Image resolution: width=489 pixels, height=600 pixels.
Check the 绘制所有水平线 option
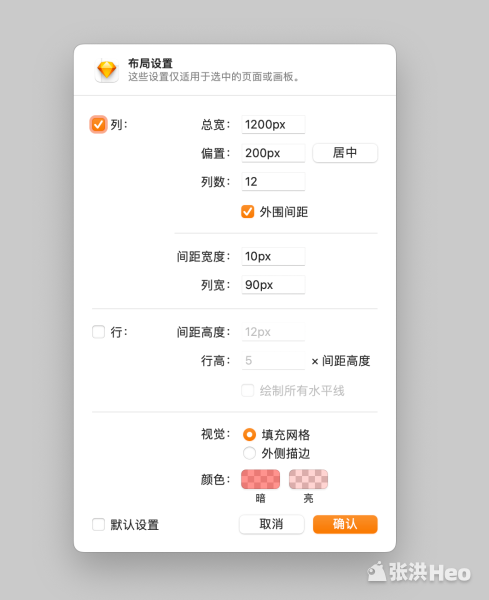pyautogui.click(x=248, y=391)
